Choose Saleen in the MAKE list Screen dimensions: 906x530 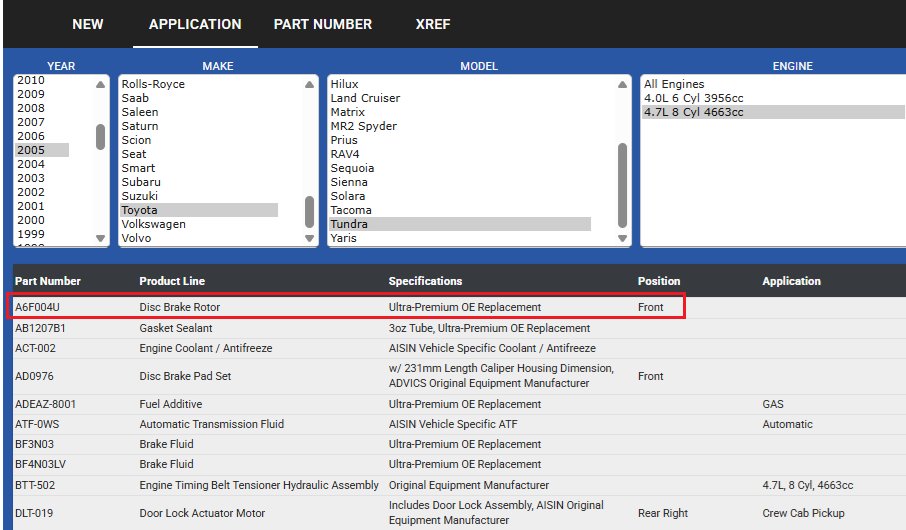point(140,112)
